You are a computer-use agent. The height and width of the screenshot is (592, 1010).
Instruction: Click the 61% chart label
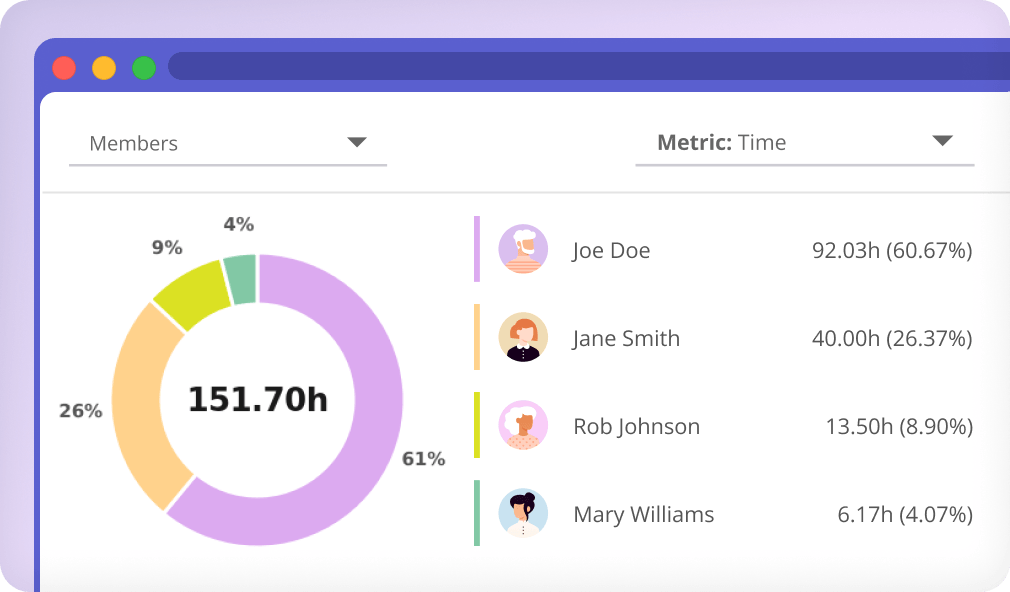(424, 459)
